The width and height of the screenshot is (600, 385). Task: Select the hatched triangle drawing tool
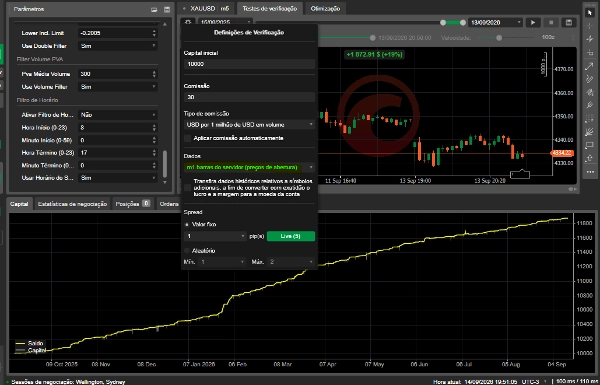[590, 92]
